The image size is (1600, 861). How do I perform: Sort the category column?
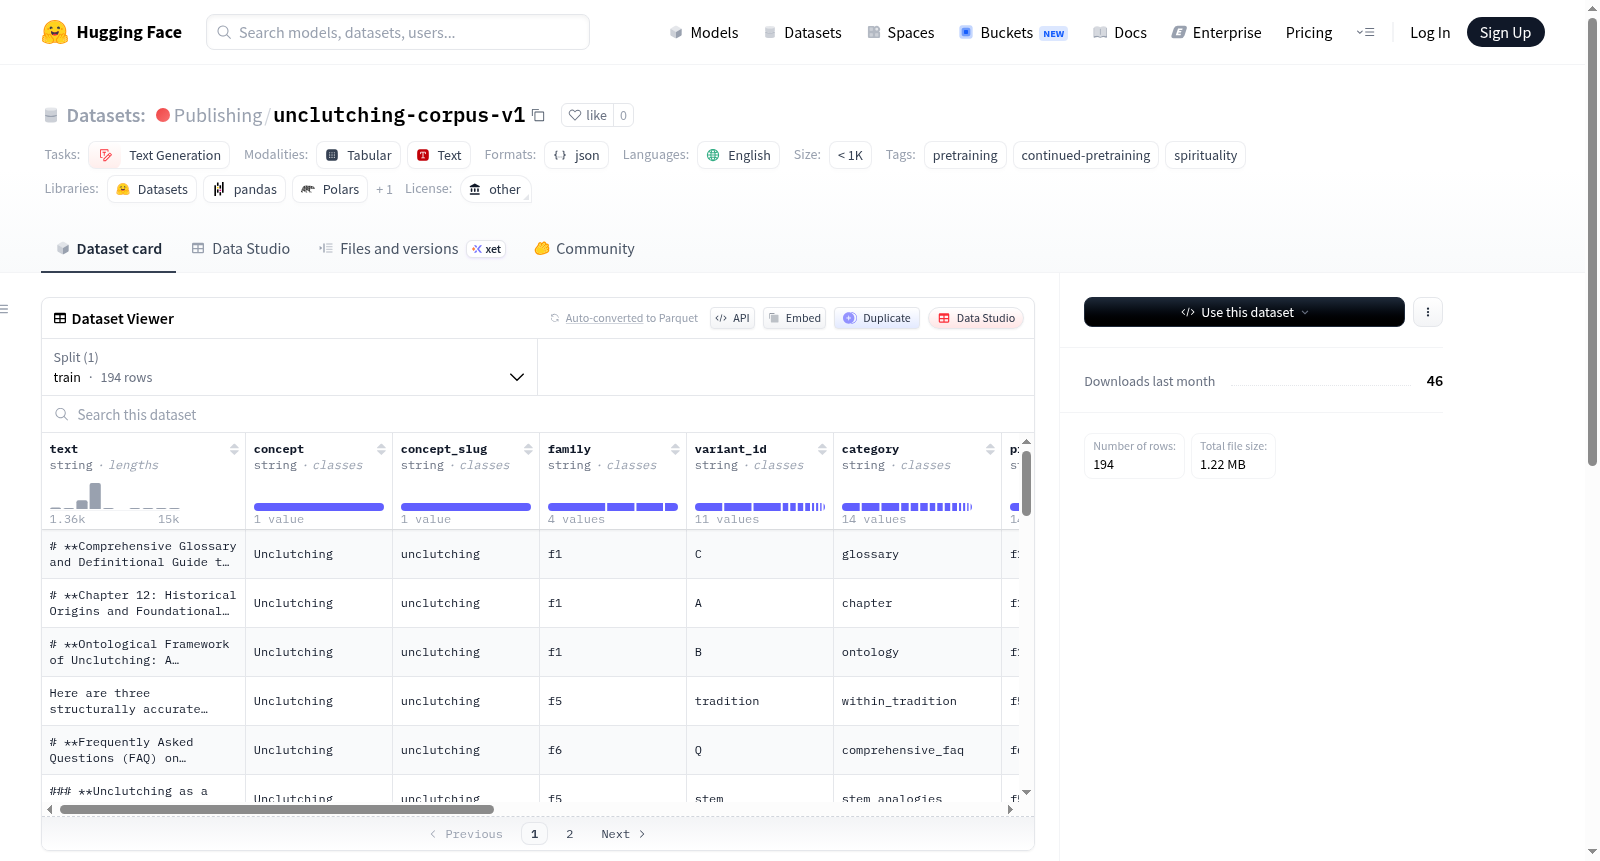(x=990, y=449)
